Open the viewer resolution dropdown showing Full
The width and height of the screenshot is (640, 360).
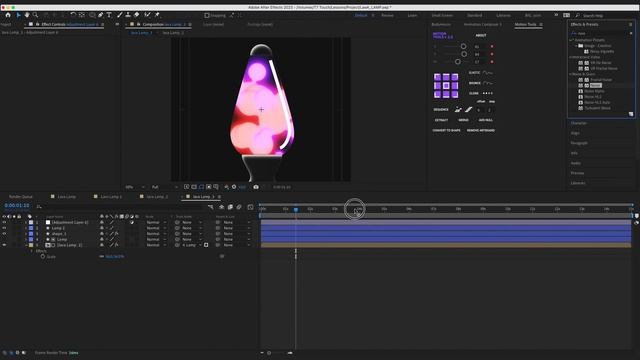[164, 187]
